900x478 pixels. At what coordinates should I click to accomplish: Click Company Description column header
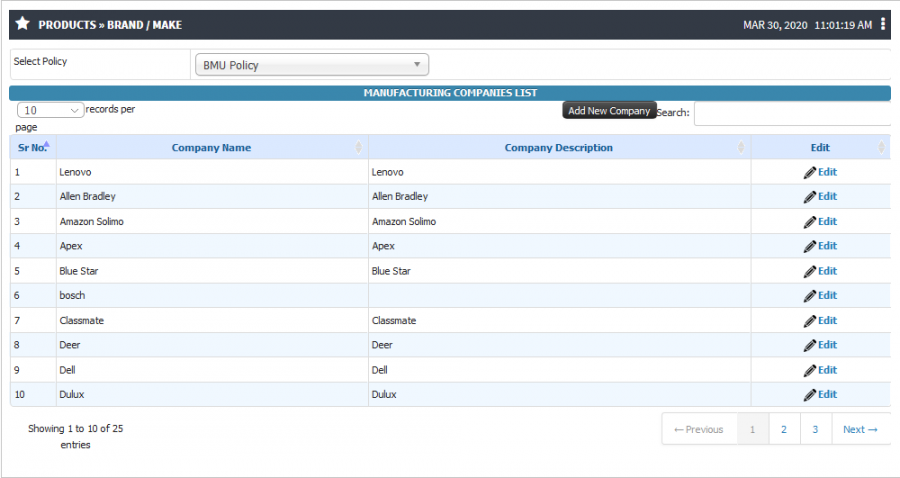558,147
